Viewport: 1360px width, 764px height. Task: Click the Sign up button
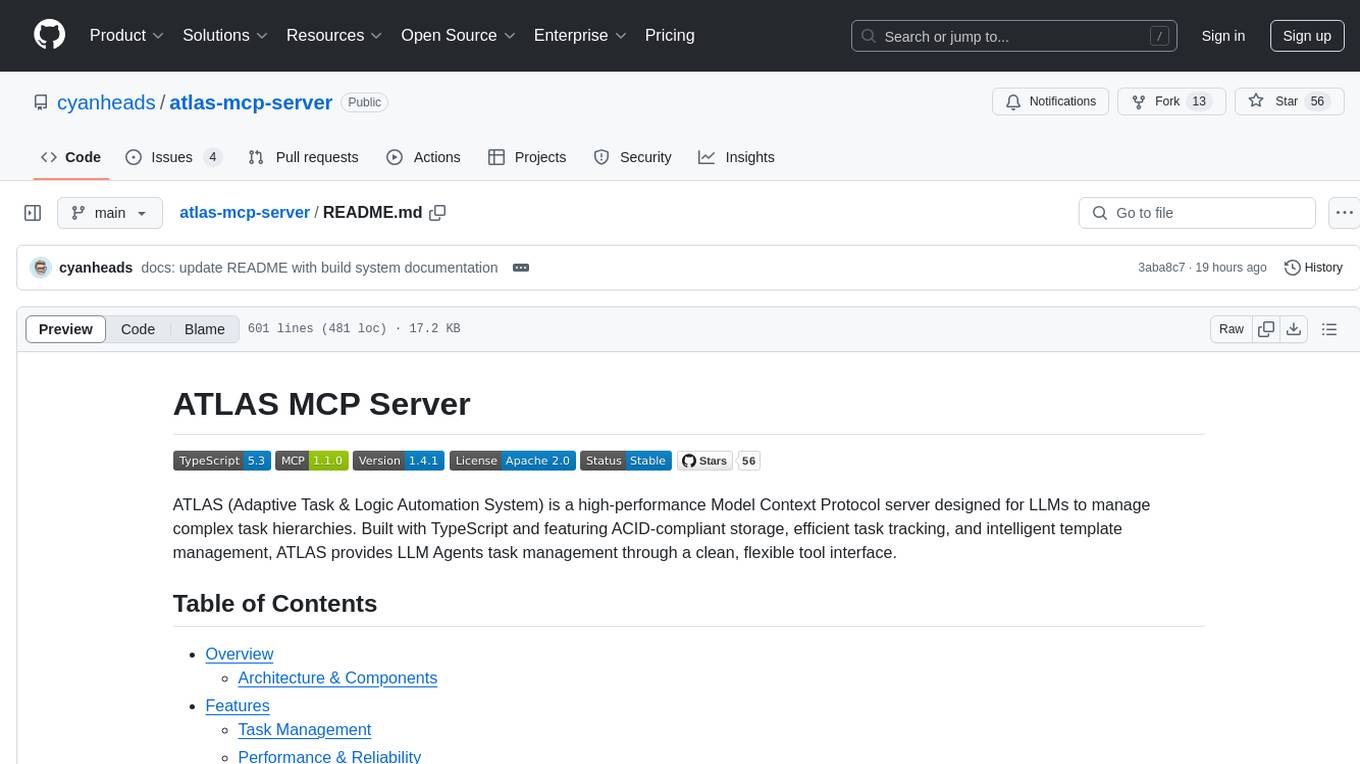coord(1307,36)
